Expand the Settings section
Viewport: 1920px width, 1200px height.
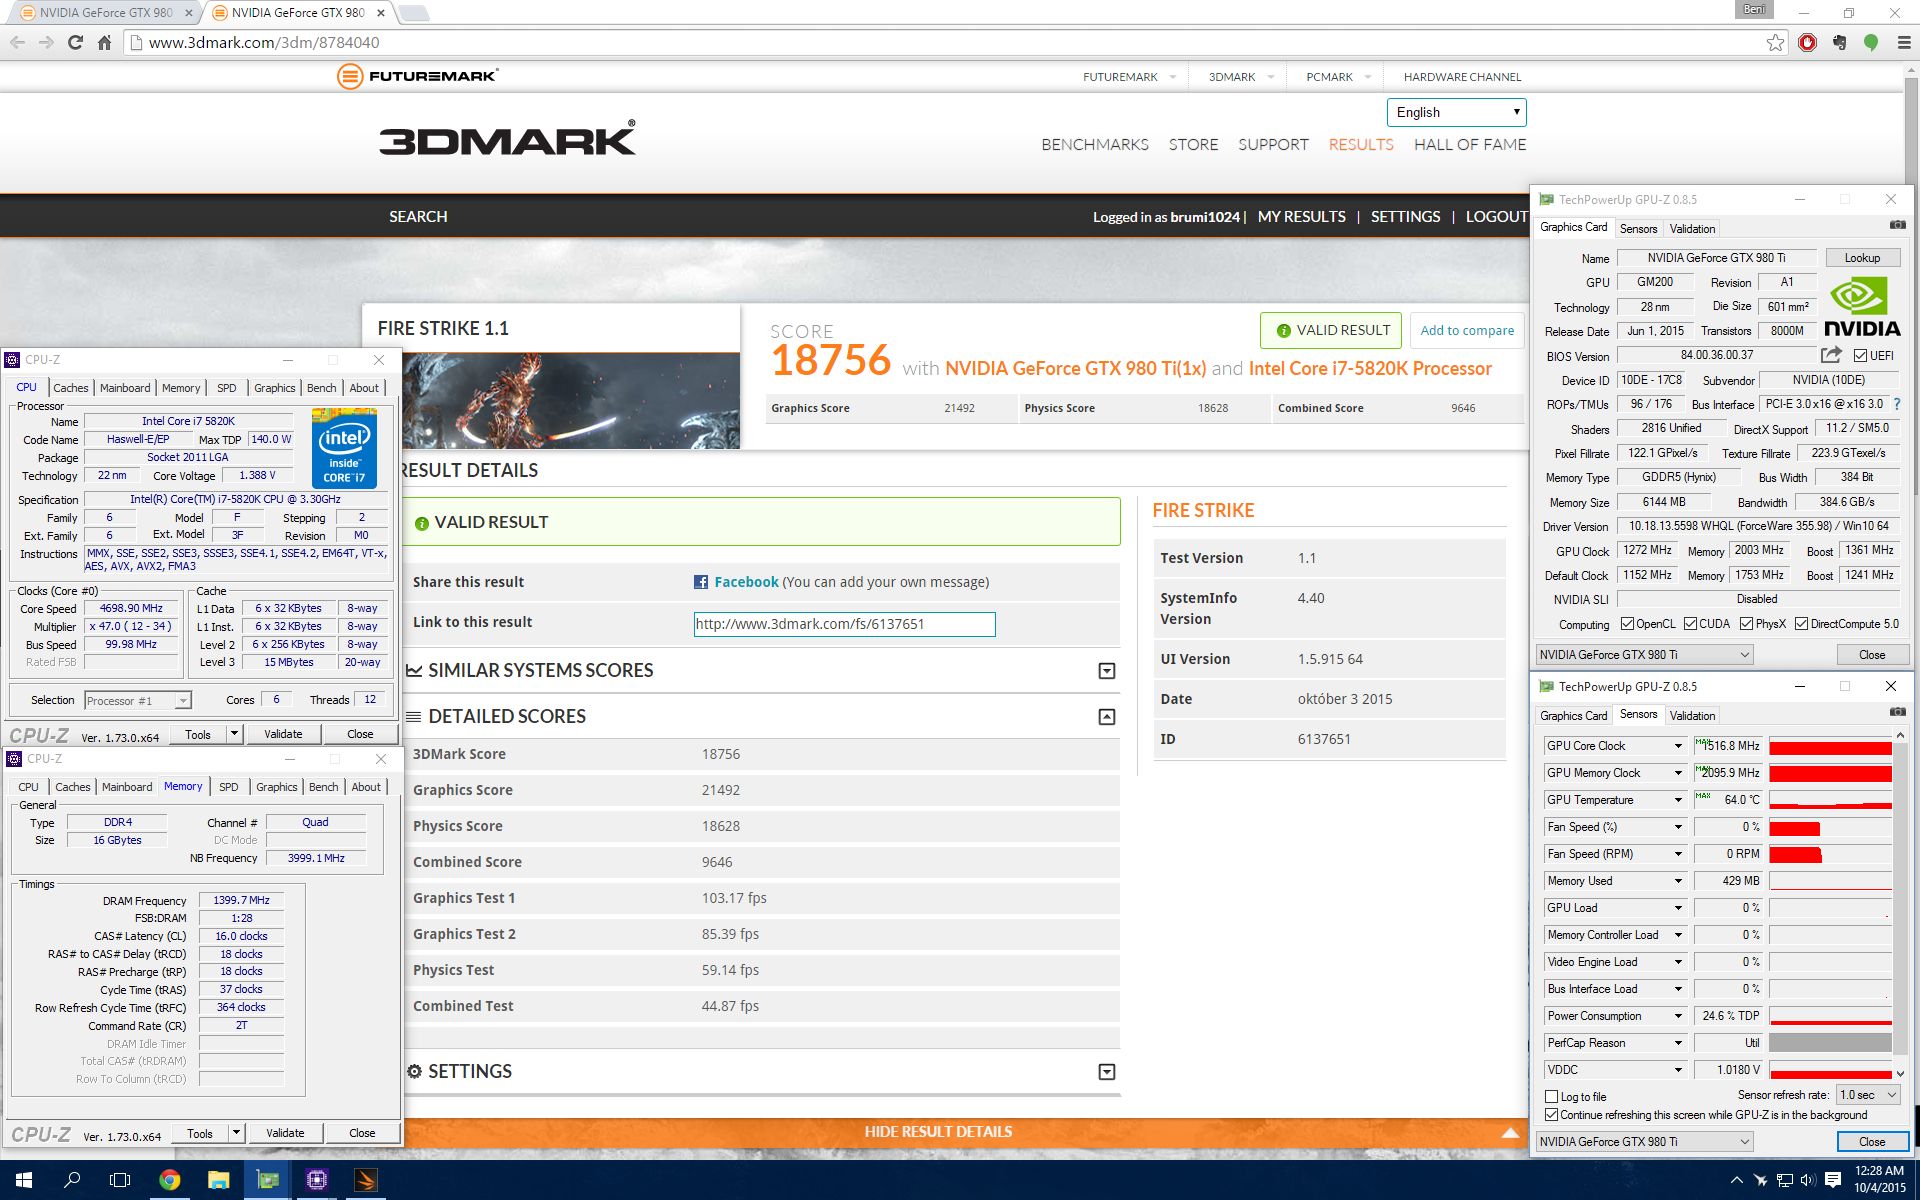(1107, 1072)
